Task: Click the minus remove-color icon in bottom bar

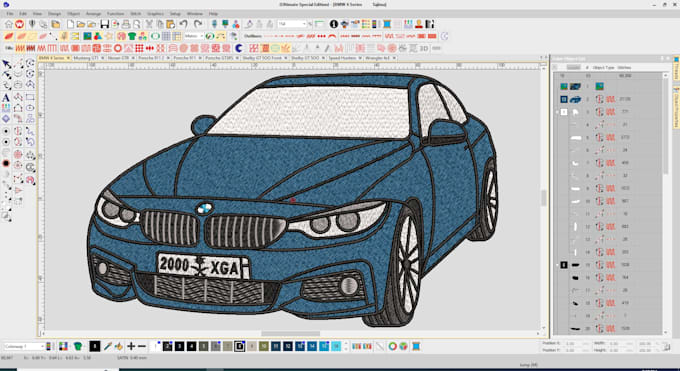Action: pyautogui.click(x=141, y=346)
